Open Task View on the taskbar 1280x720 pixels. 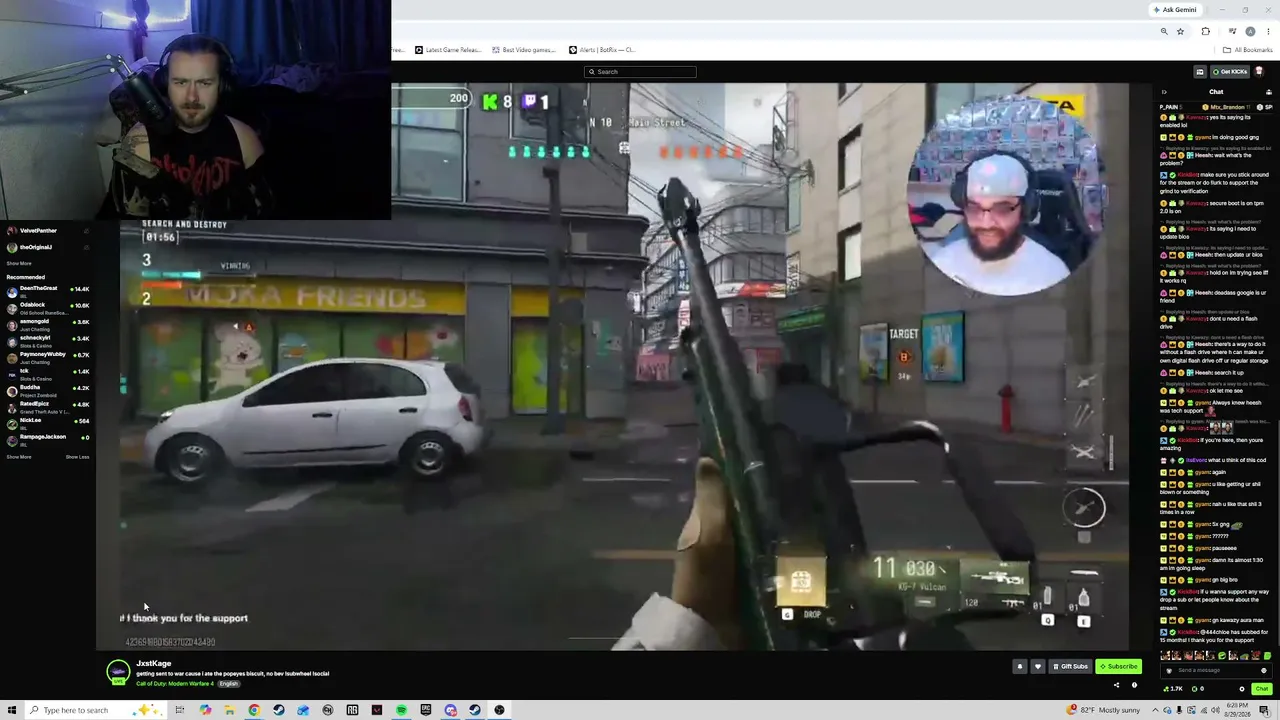[180, 710]
